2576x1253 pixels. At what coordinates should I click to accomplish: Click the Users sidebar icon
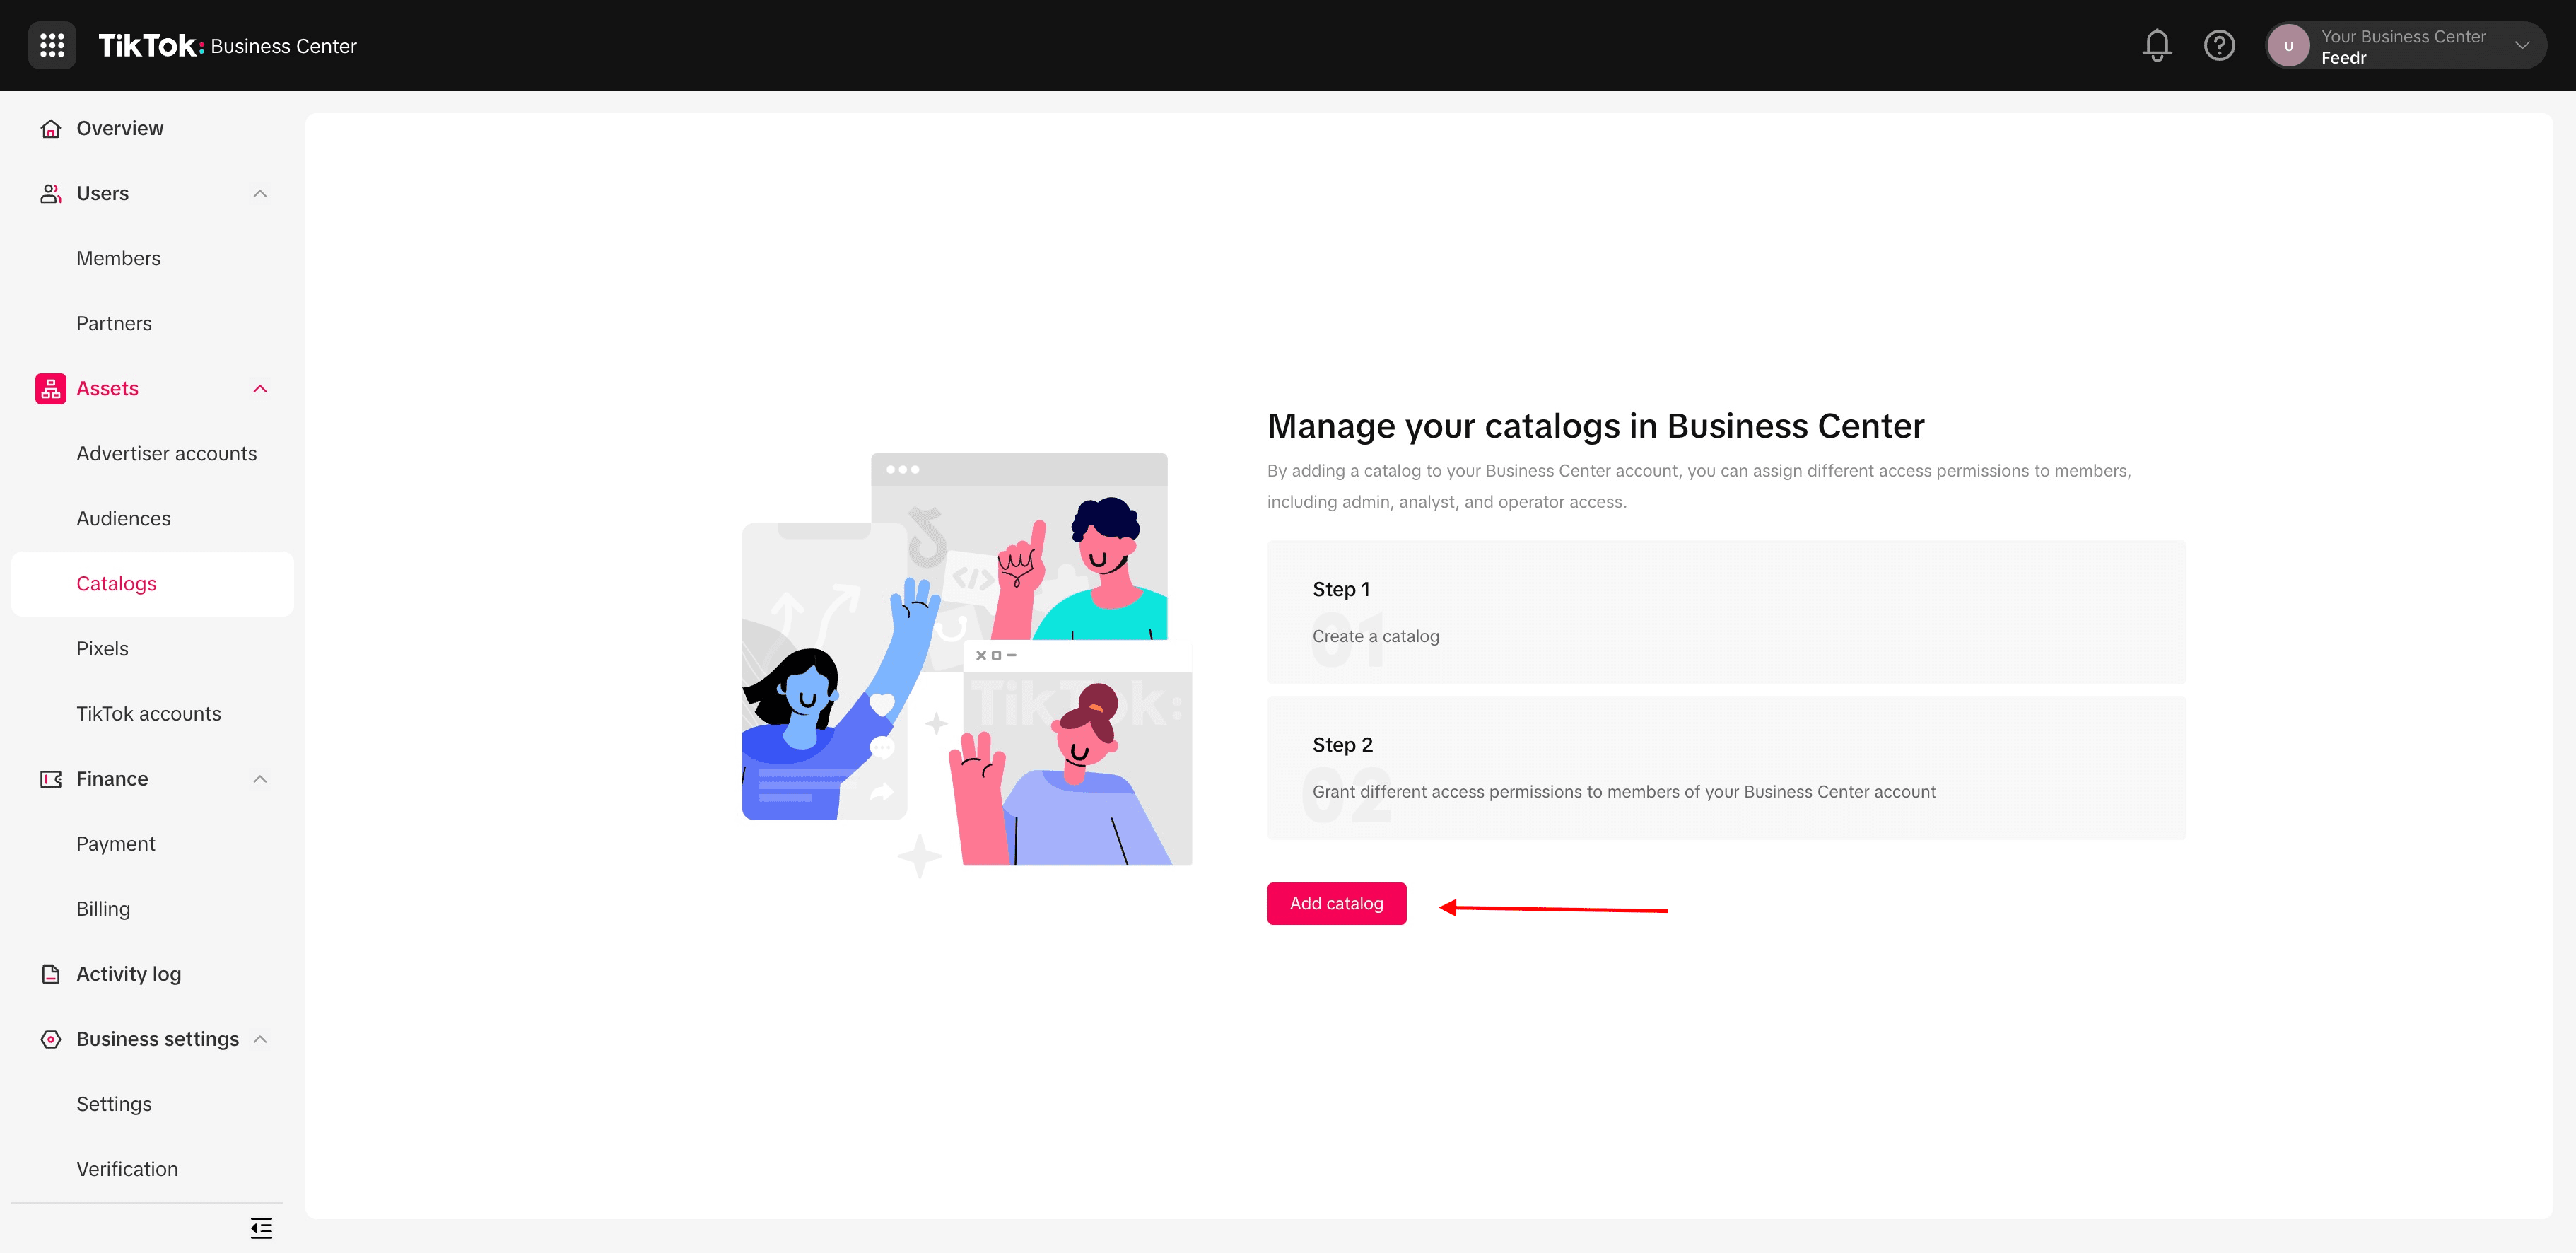(51, 193)
